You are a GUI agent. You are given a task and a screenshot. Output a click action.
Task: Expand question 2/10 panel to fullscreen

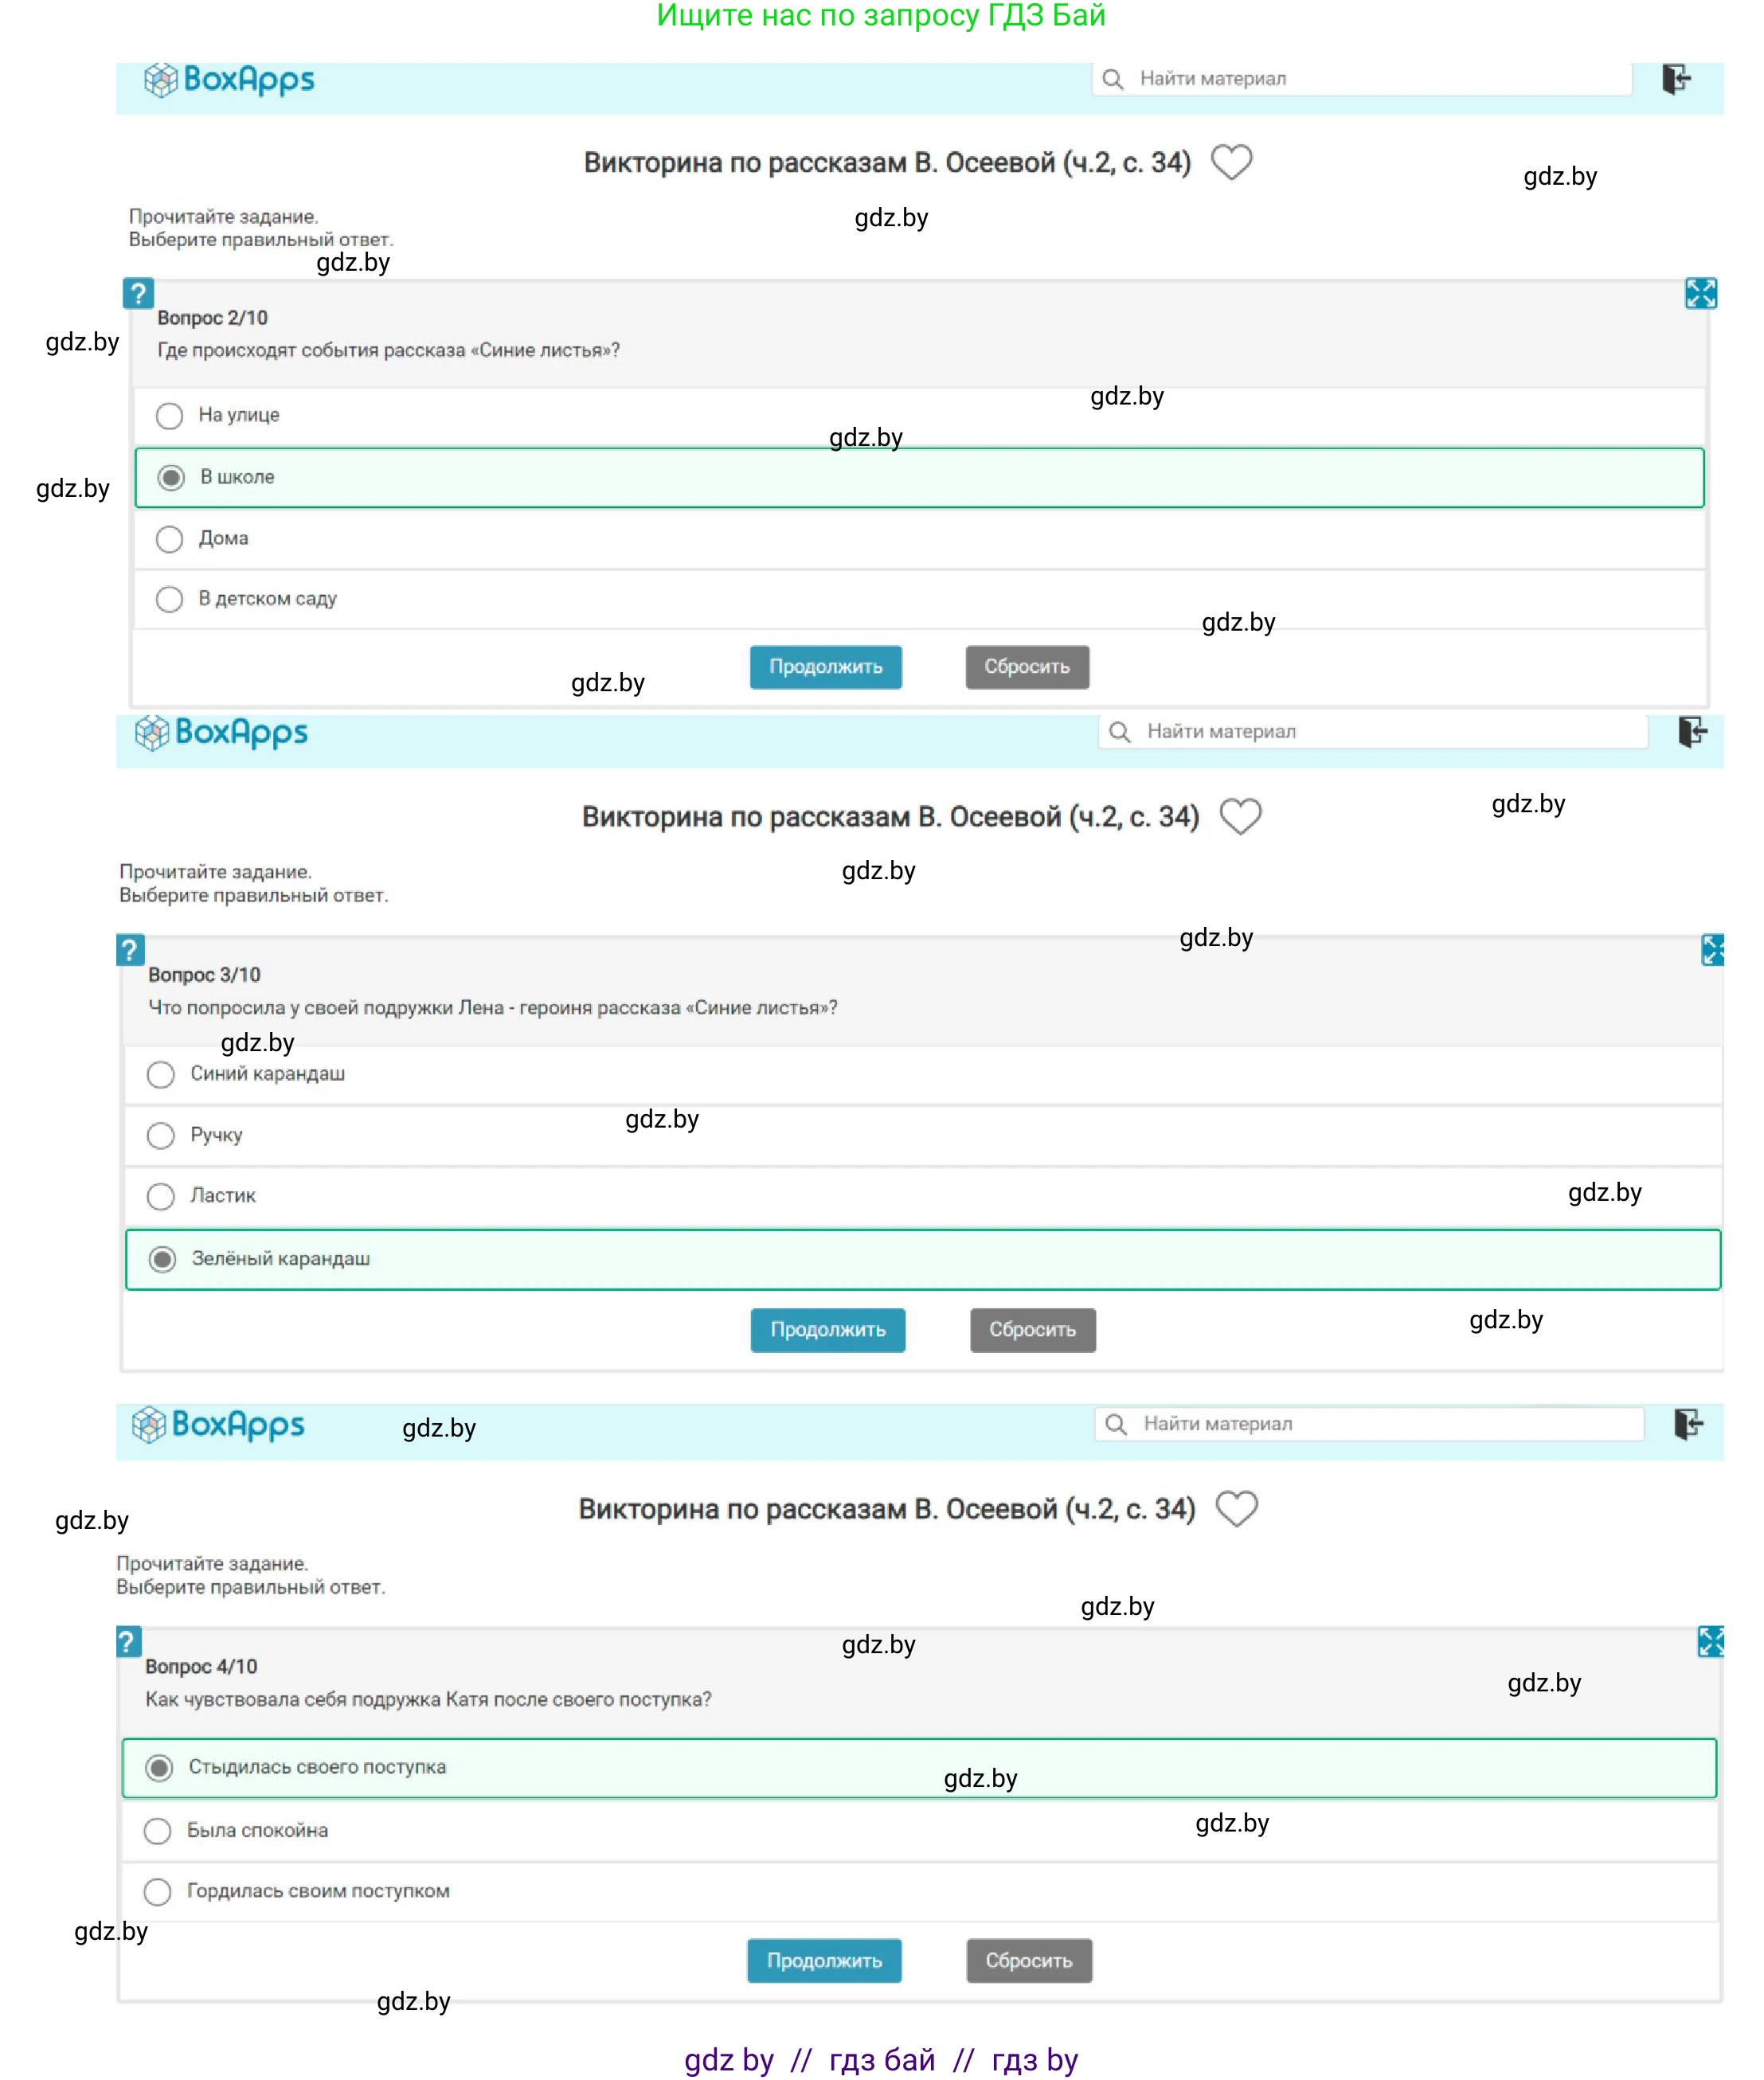pos(1700,293)
